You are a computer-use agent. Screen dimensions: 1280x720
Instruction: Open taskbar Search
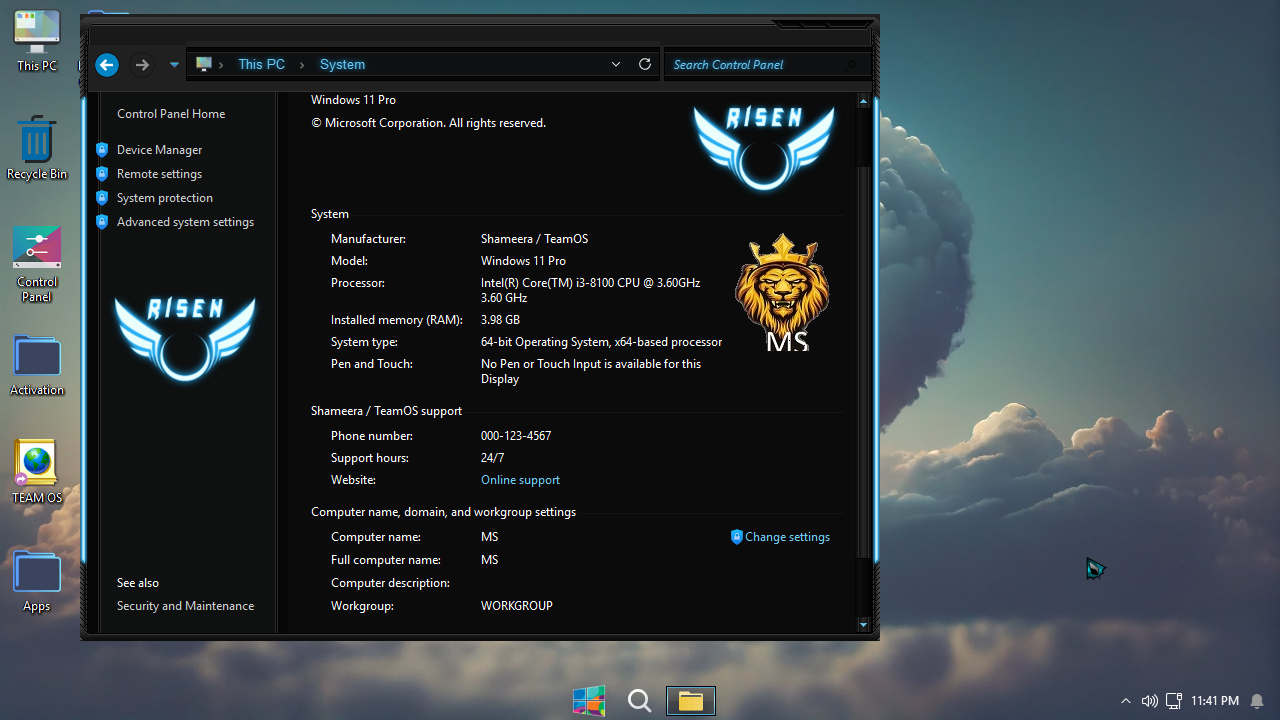coord(640,701)
